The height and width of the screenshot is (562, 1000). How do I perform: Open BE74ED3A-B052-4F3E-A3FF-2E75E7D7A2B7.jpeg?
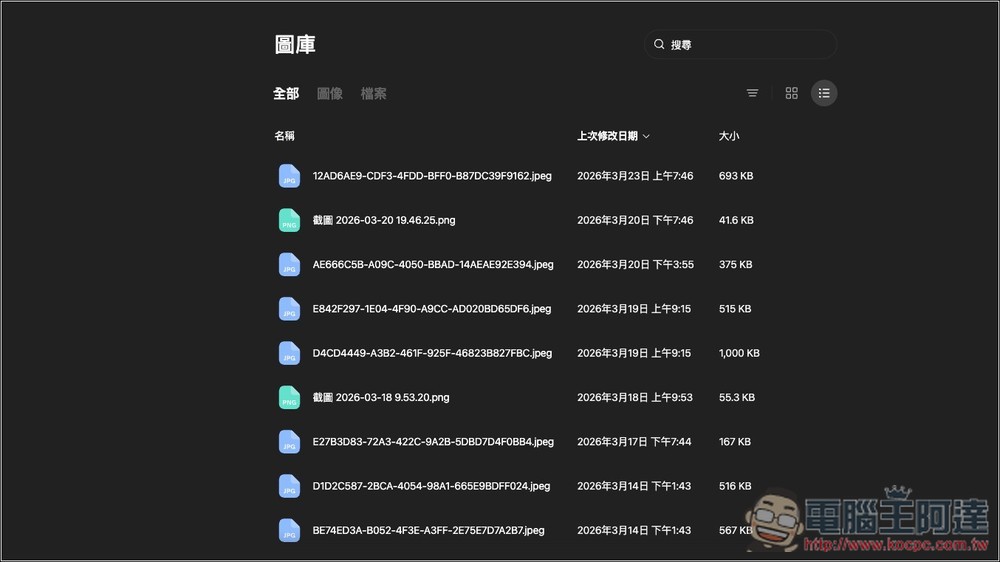click(429, 531)
